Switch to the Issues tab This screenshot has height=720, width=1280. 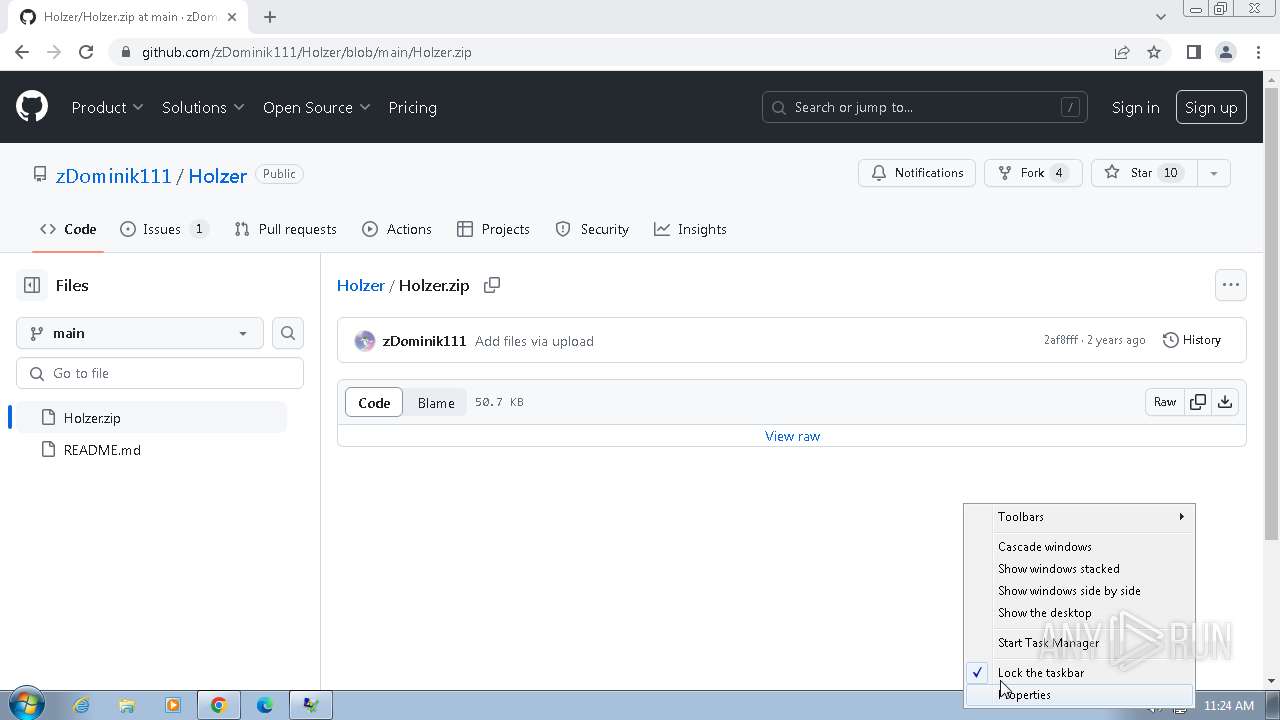(x=164, y=229)
